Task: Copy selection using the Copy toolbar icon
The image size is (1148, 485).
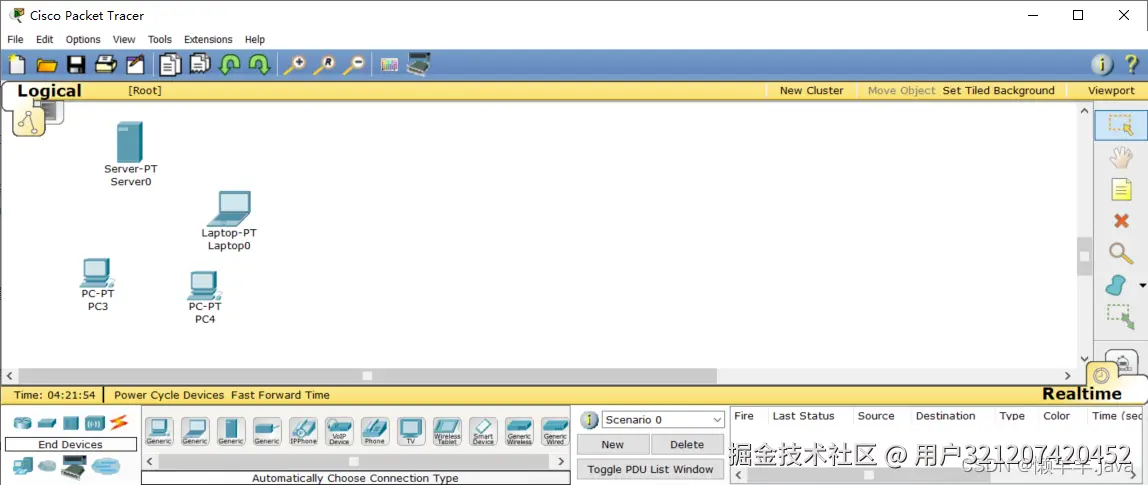Action: [x=170, y=65]
